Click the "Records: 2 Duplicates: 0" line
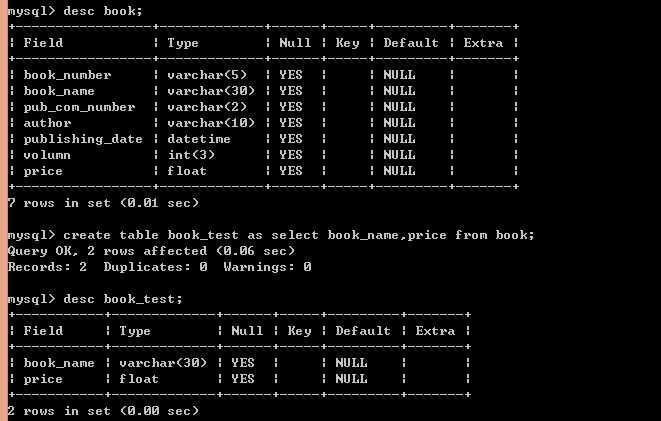 [159, 267]
